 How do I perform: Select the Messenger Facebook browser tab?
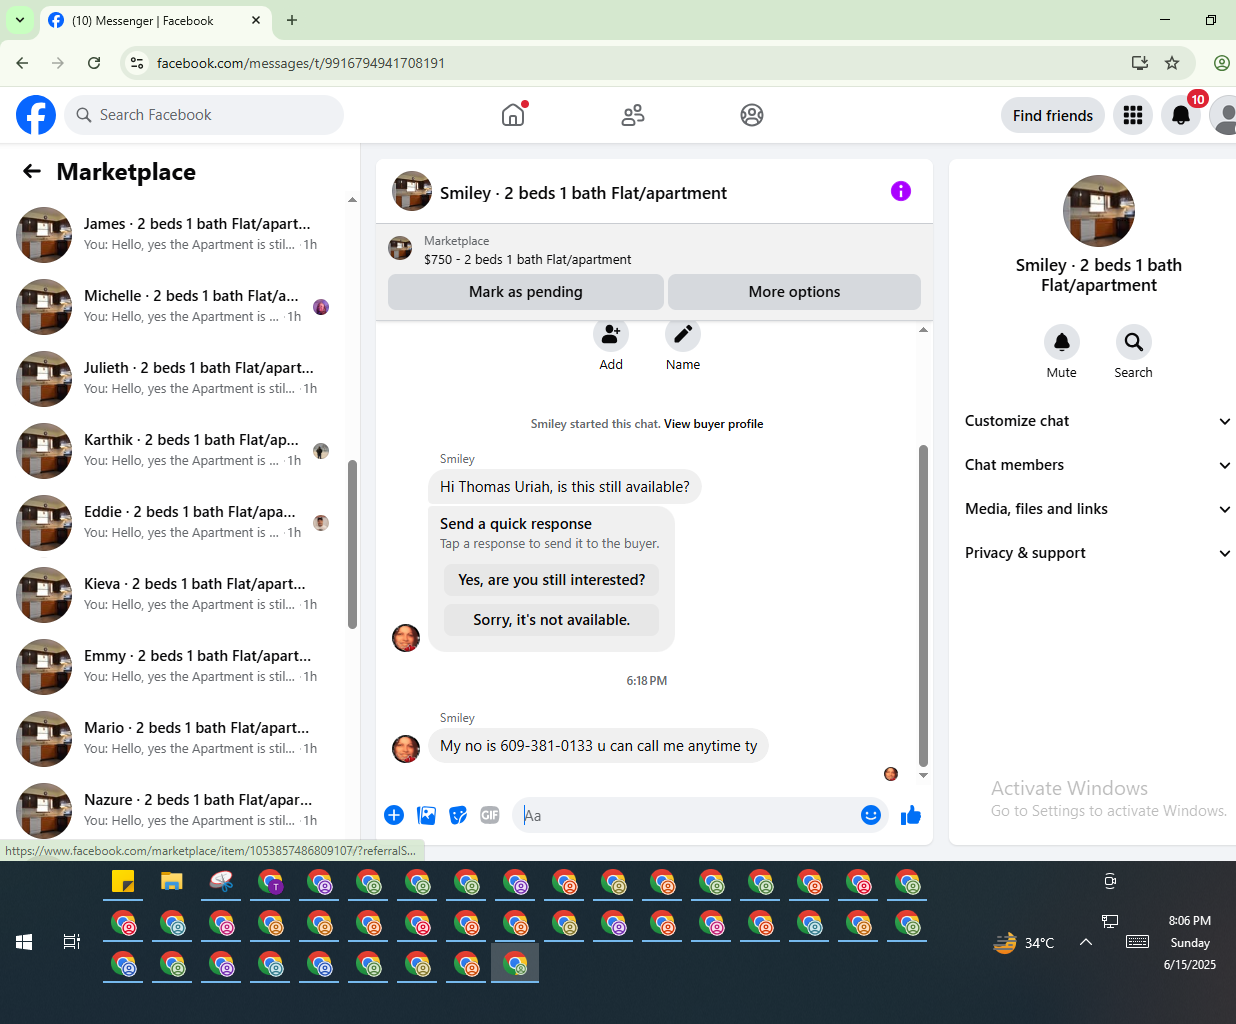point(156,20)
